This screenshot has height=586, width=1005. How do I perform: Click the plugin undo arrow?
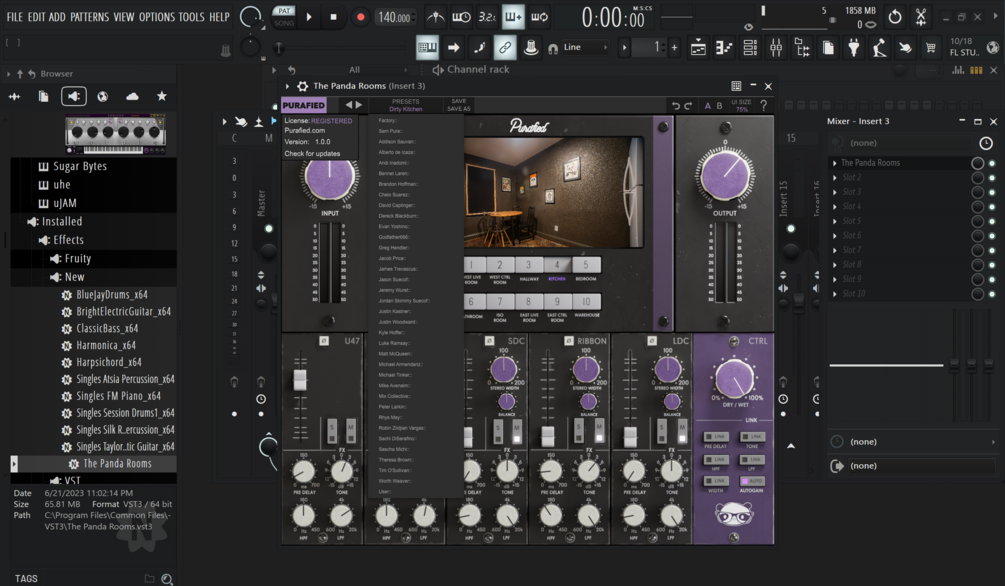click(676, 106)
